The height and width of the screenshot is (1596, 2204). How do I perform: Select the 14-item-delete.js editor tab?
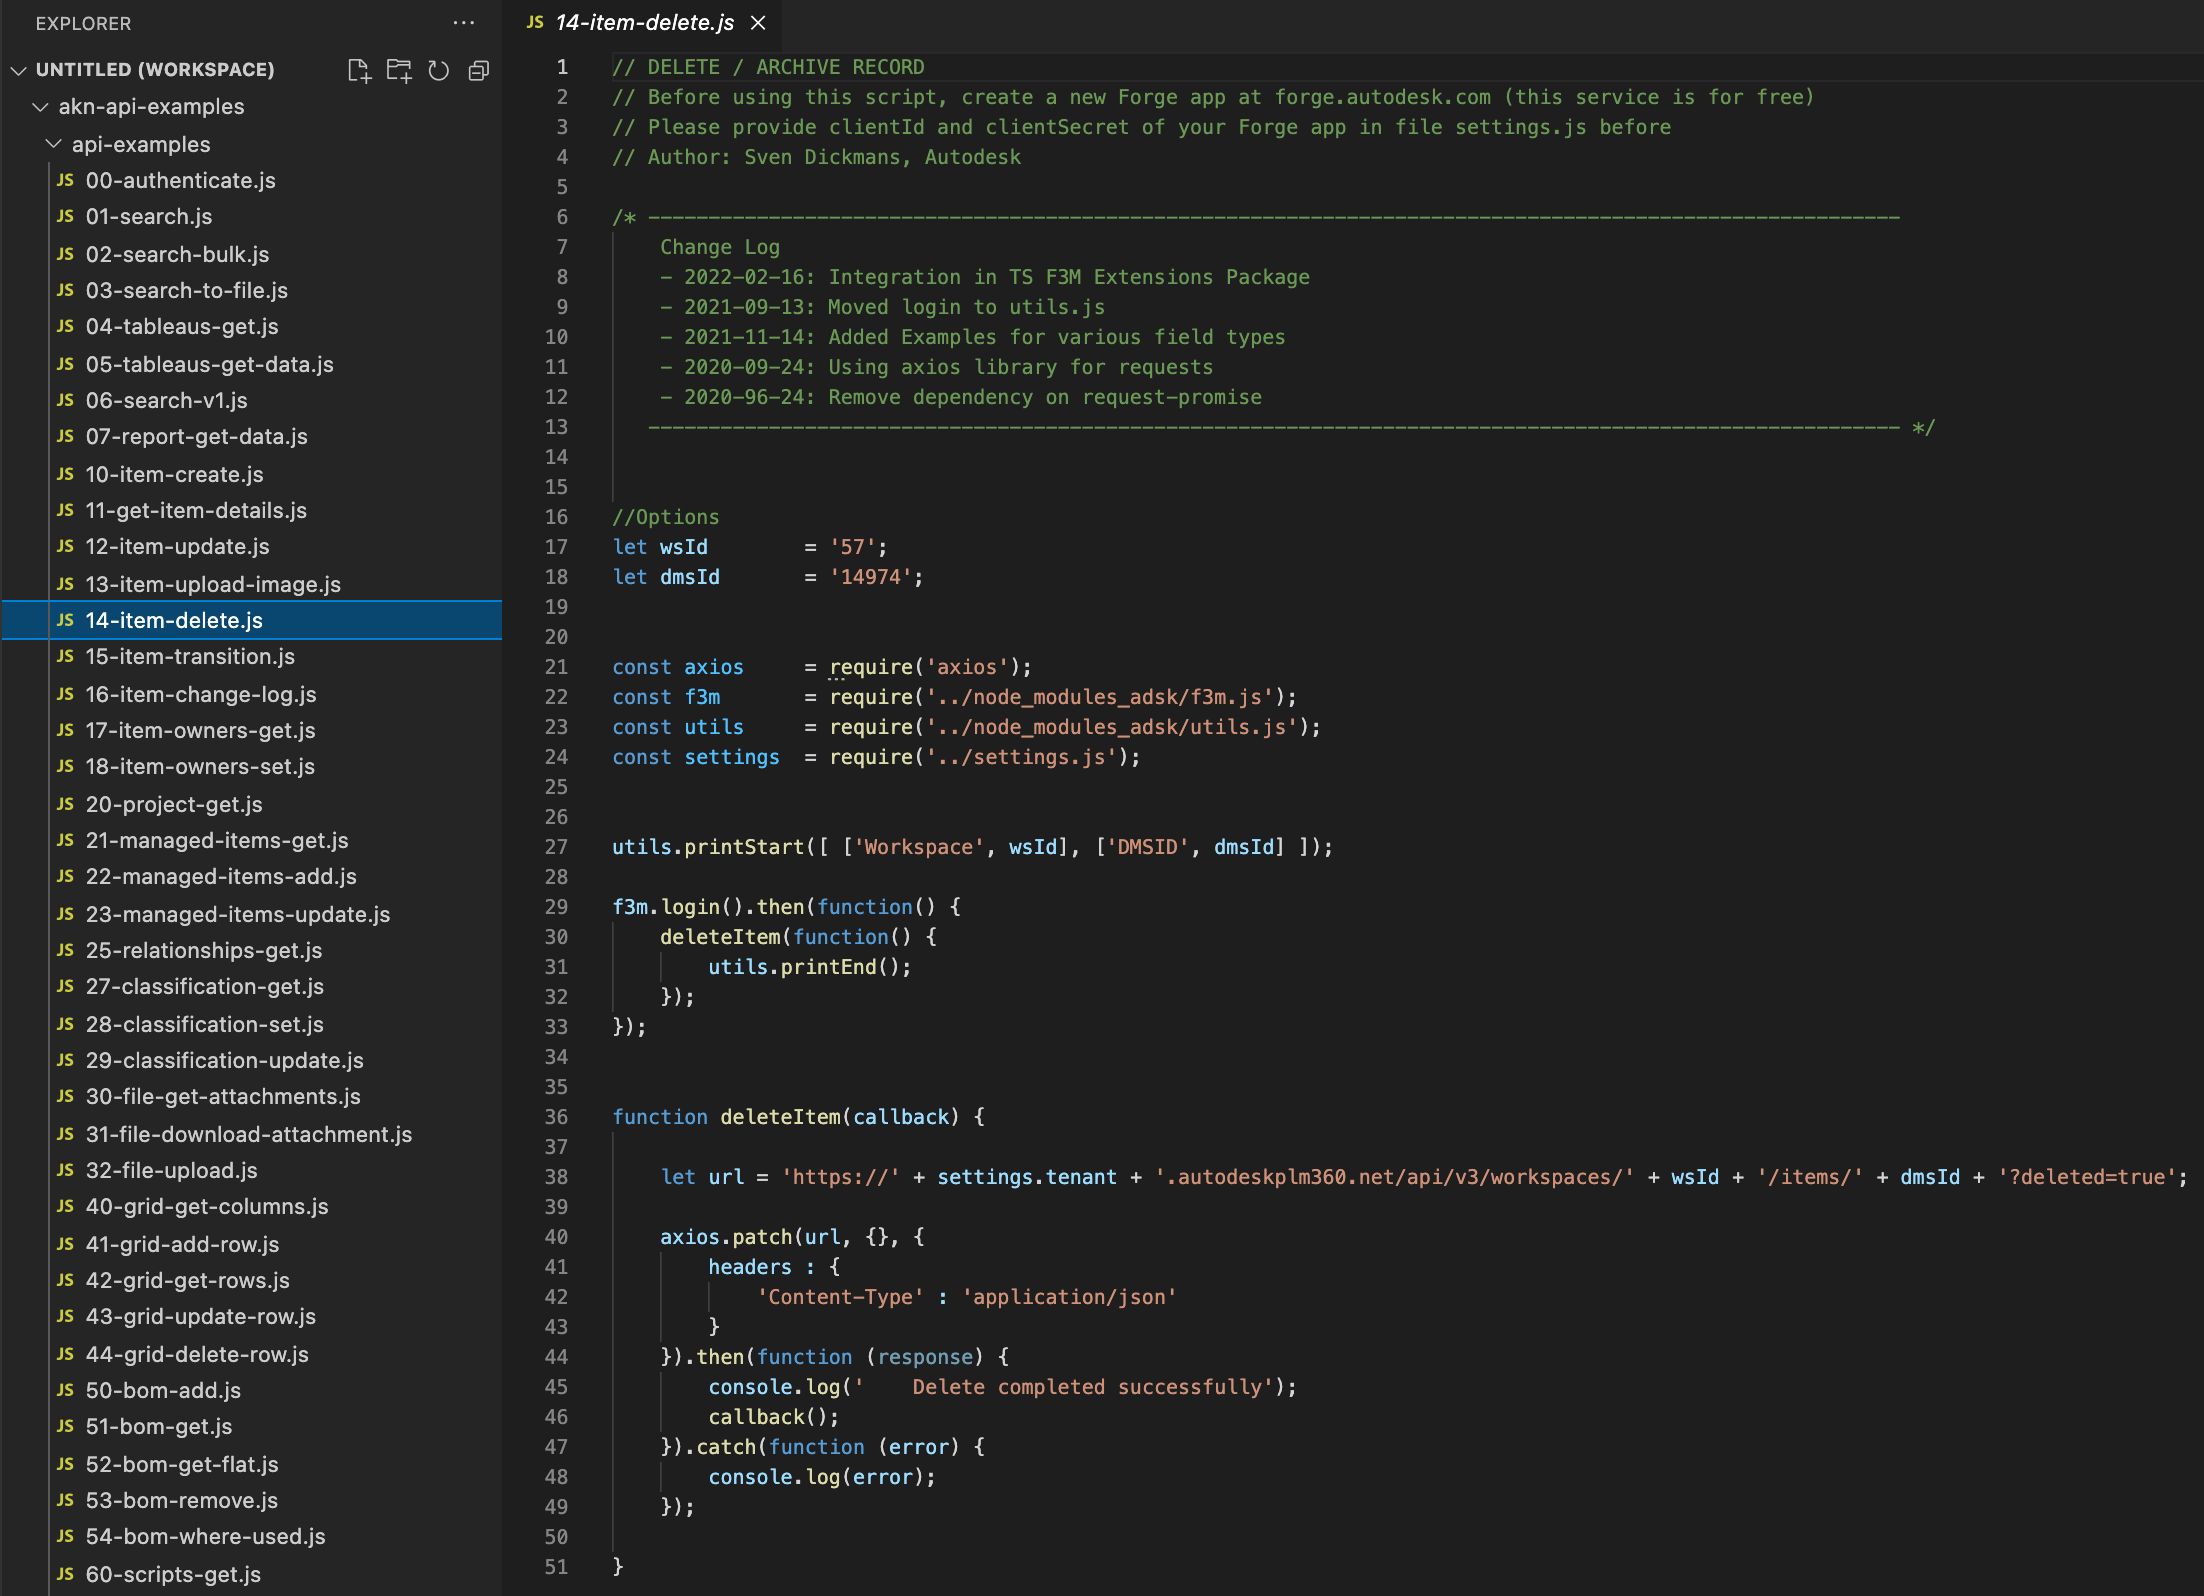(x=644, y=23)
